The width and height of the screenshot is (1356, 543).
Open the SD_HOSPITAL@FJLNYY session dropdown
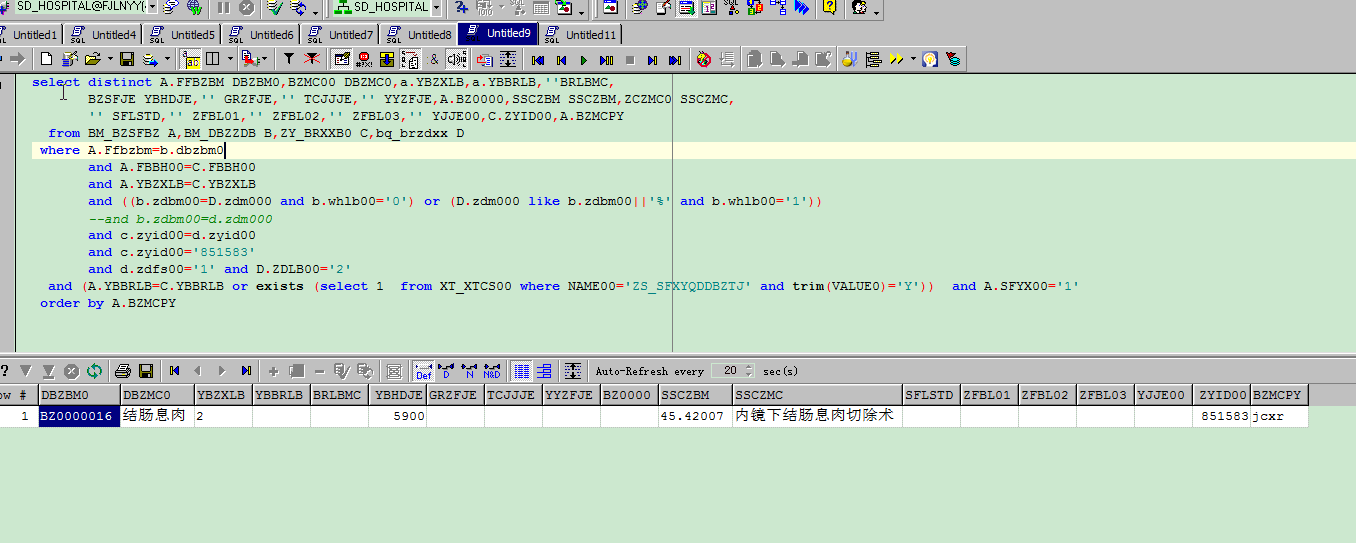coord(152,7)
